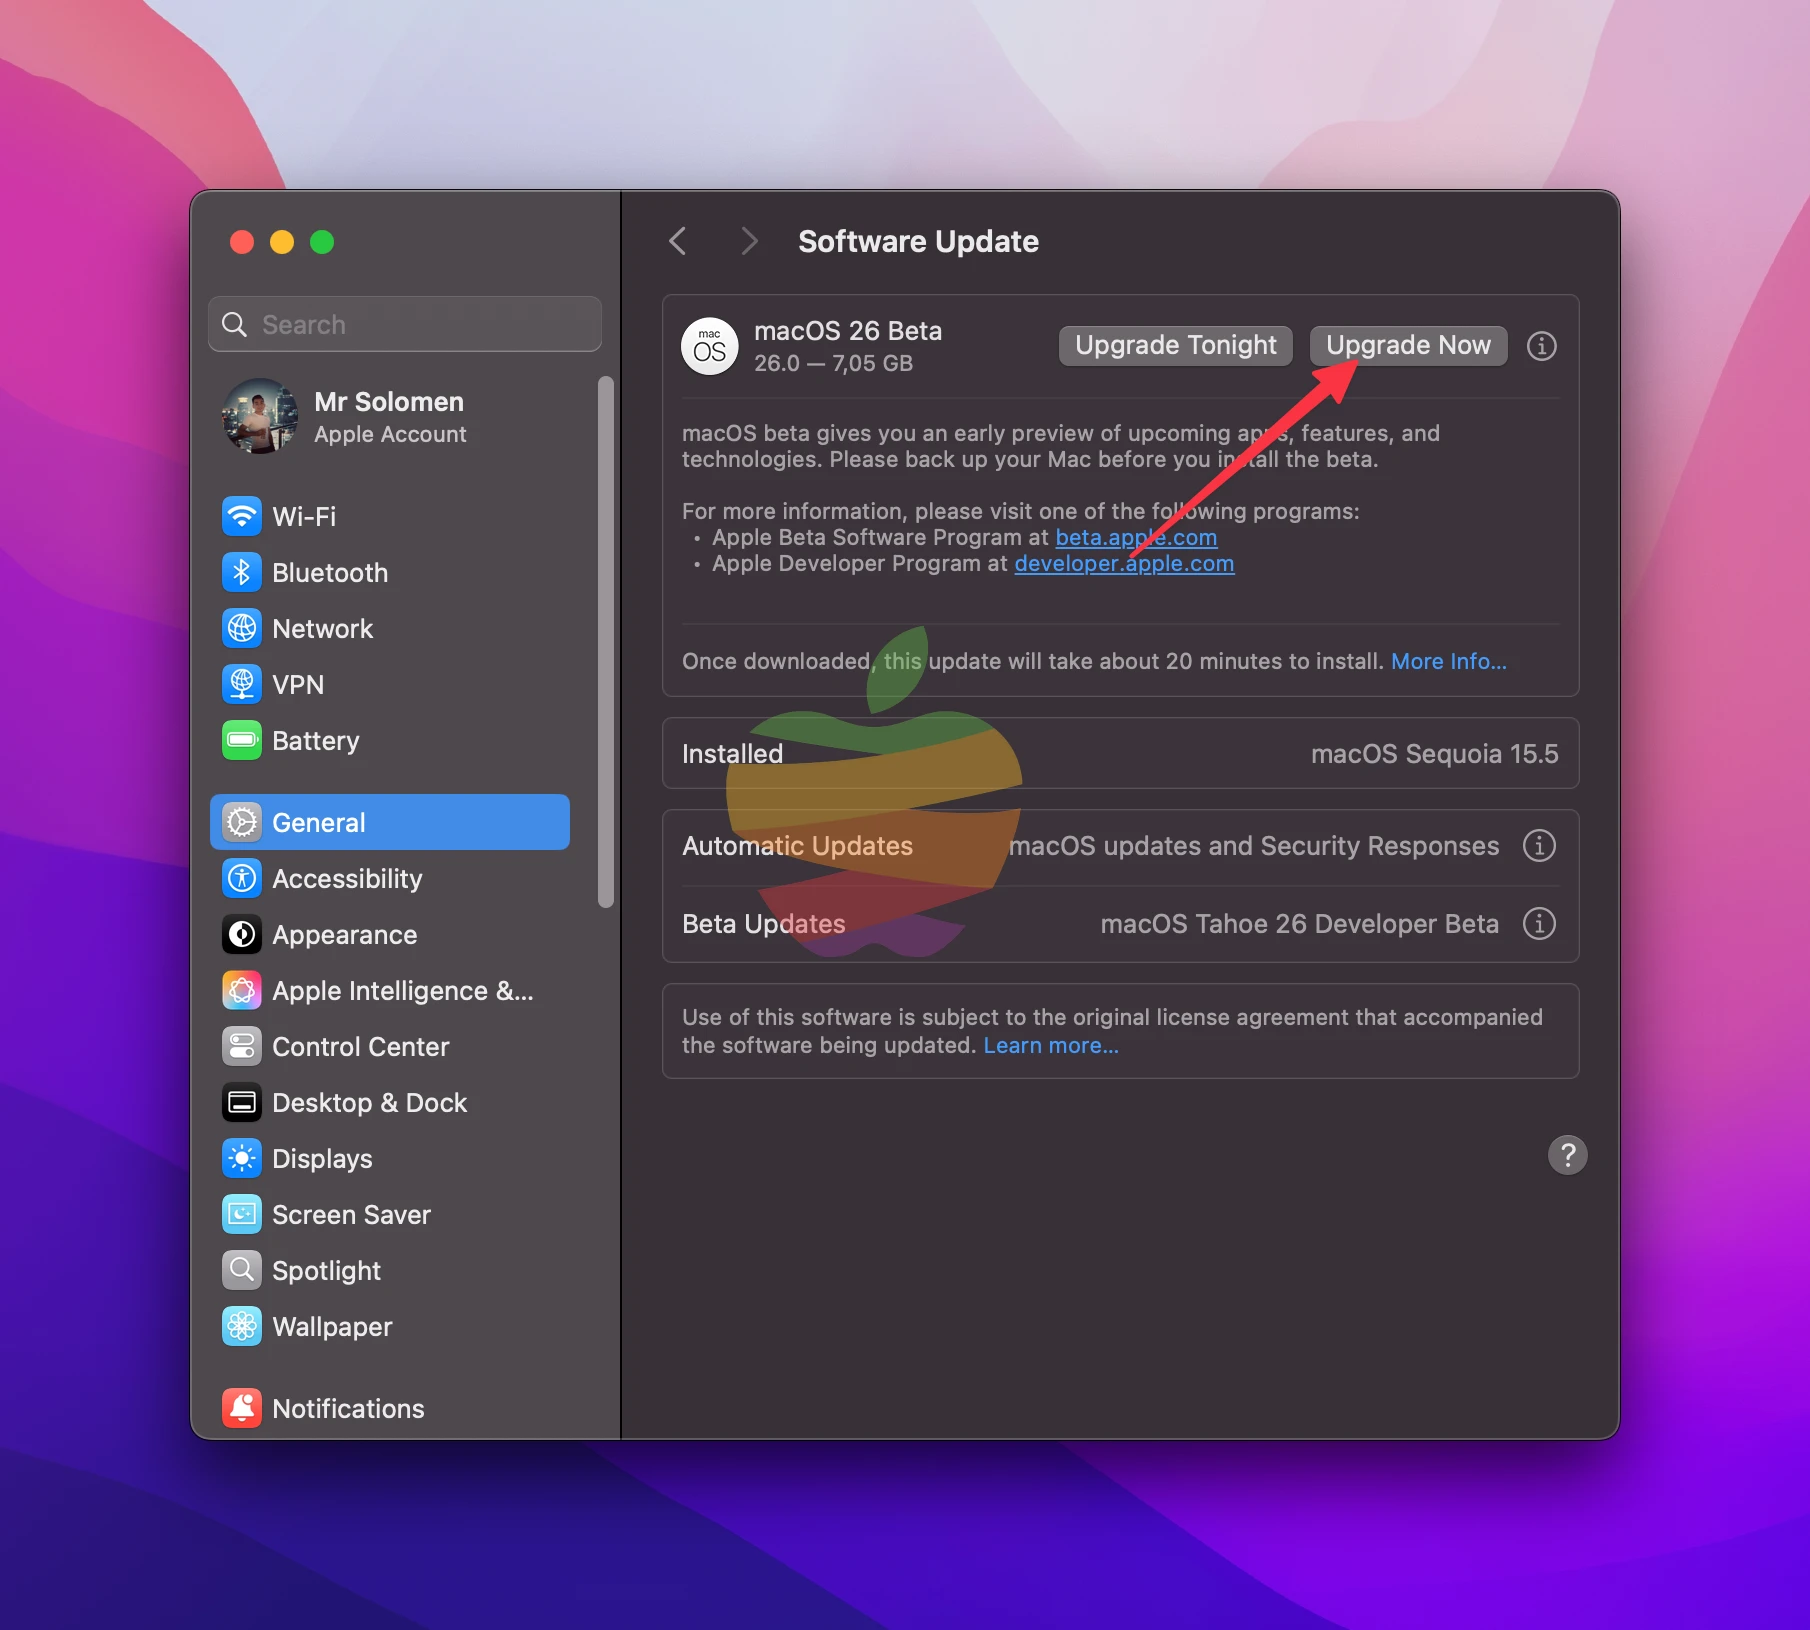
Task: Go forward with the right chevron
Action: coord(749,242)
